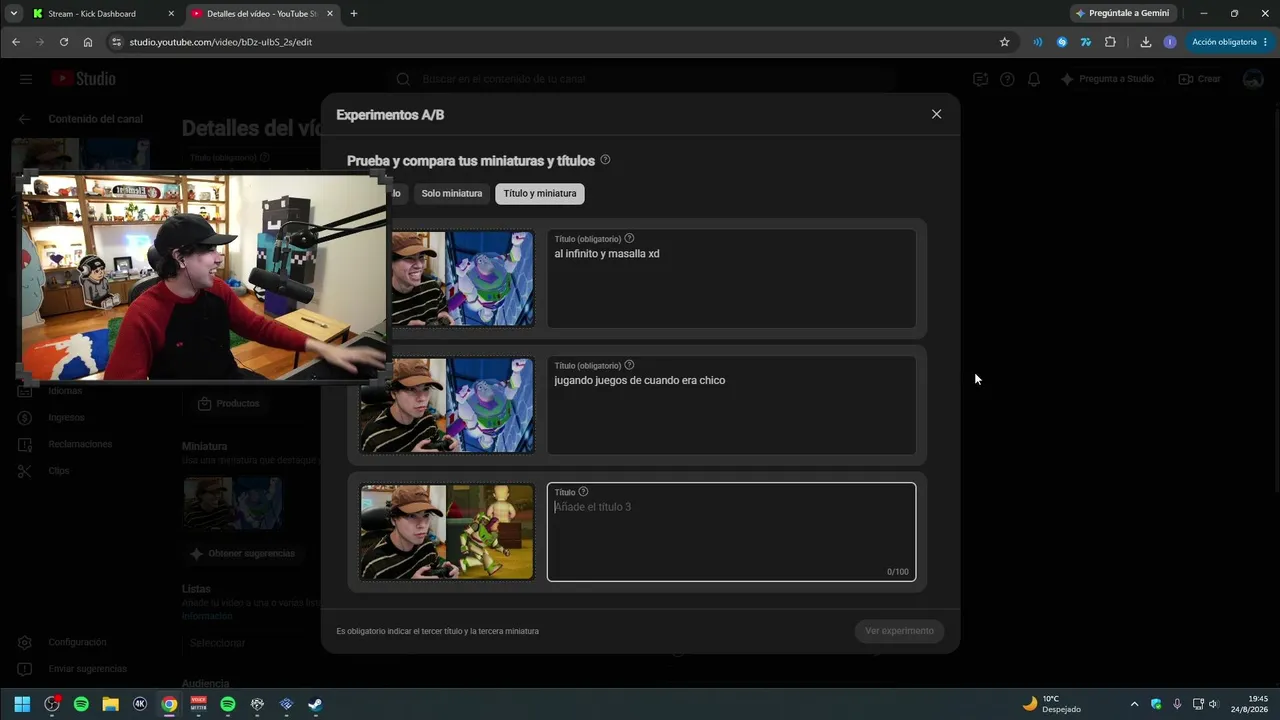Open the Shazam extension
Viewport: 1280px width, 720px height.
tap(1062, 42)
